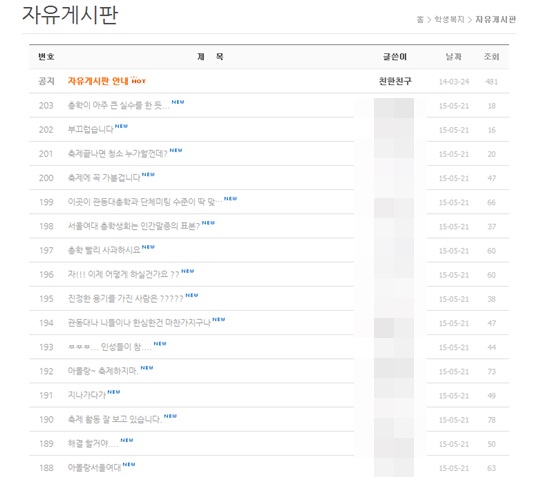Open post 192 아몰랑~ 축제하지마
The height and width of the screenshot is (477, 540).
click(103, 371)
